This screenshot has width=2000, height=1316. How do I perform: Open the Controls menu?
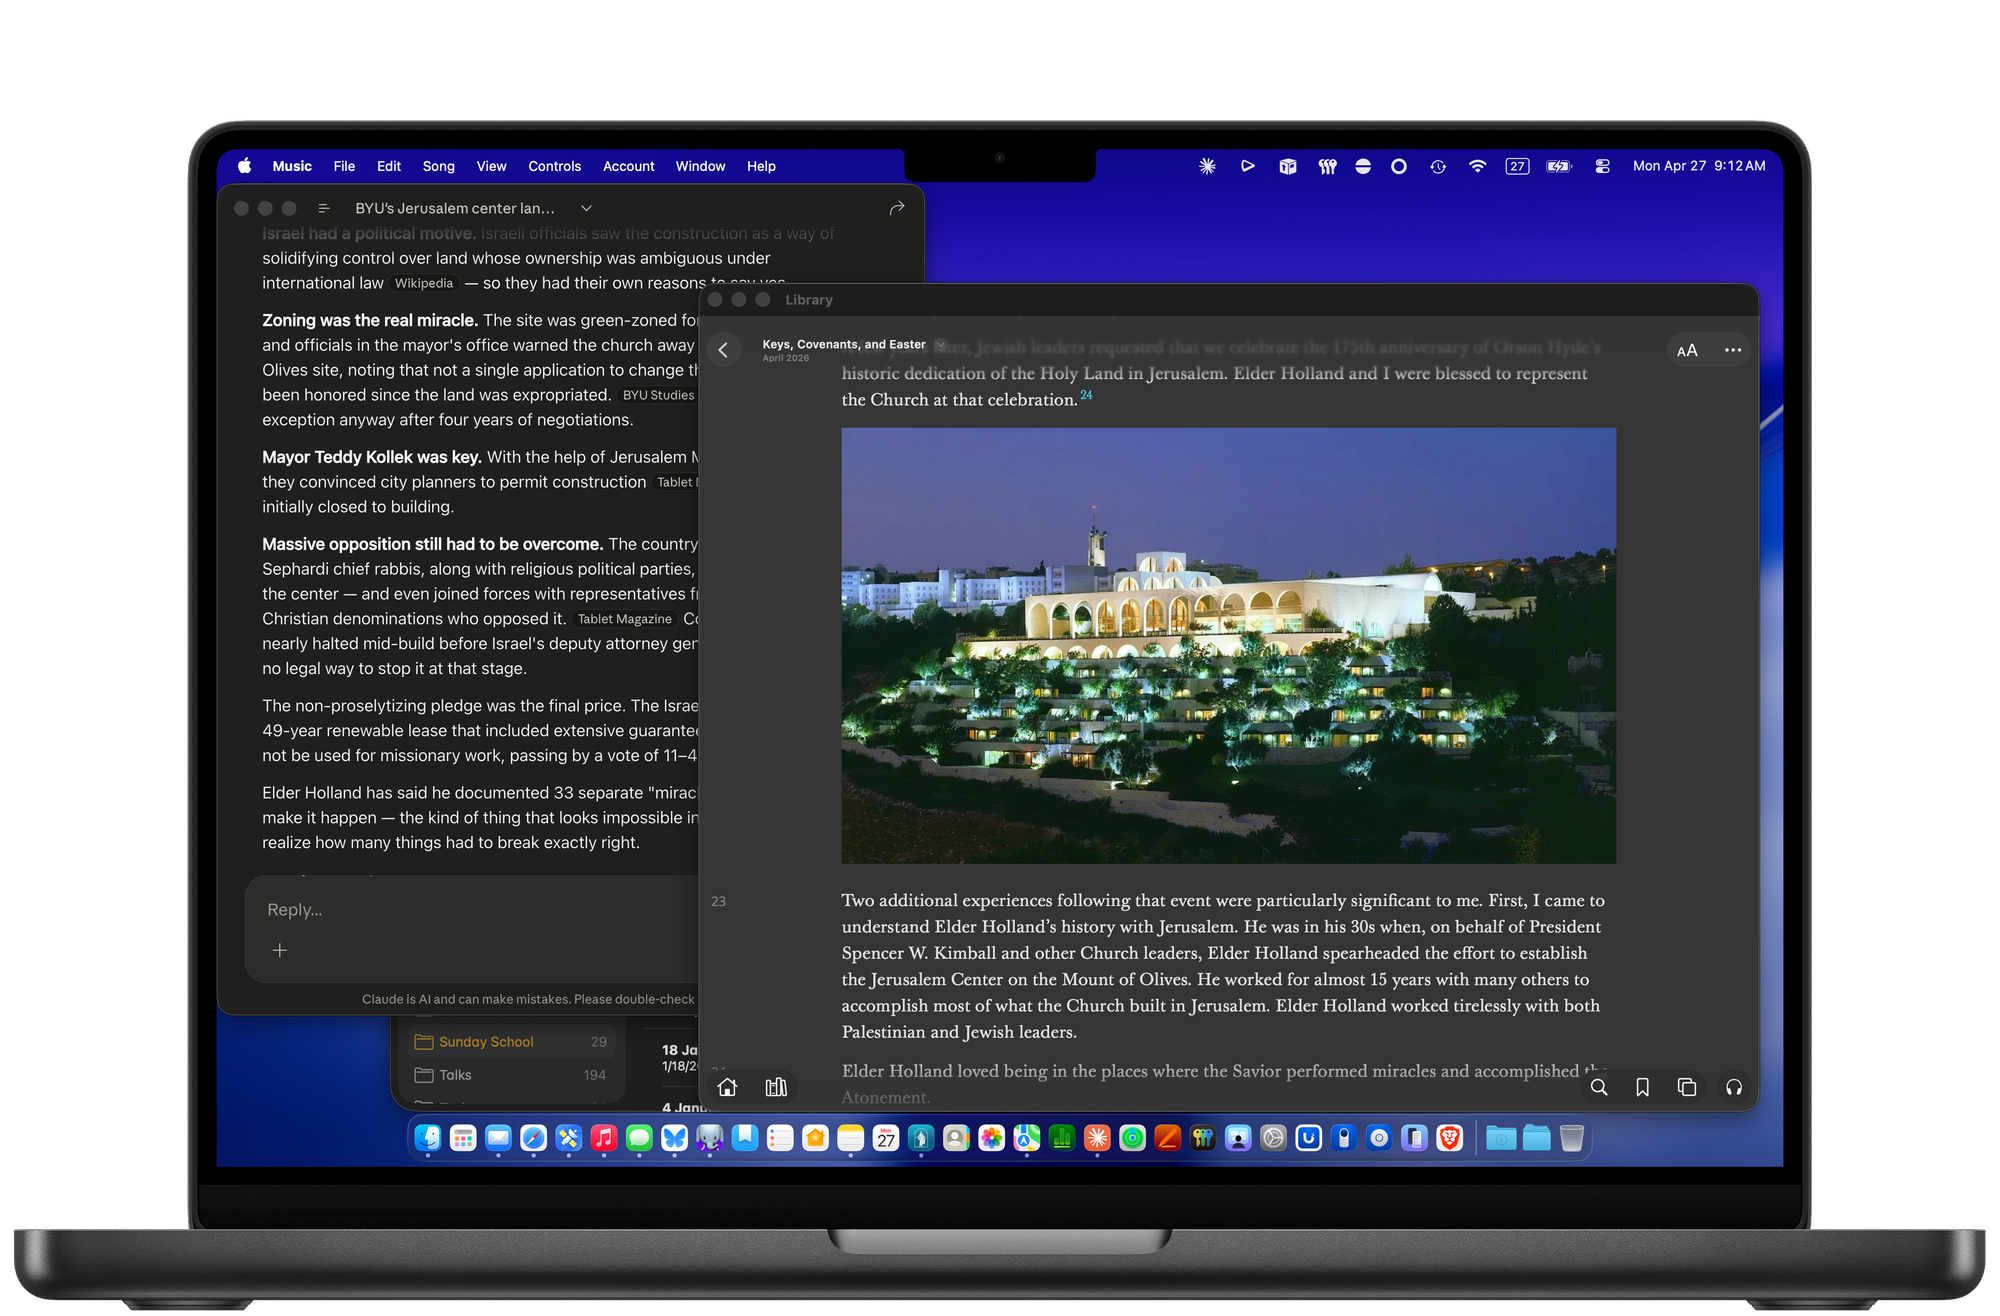[x=554, y=166]
